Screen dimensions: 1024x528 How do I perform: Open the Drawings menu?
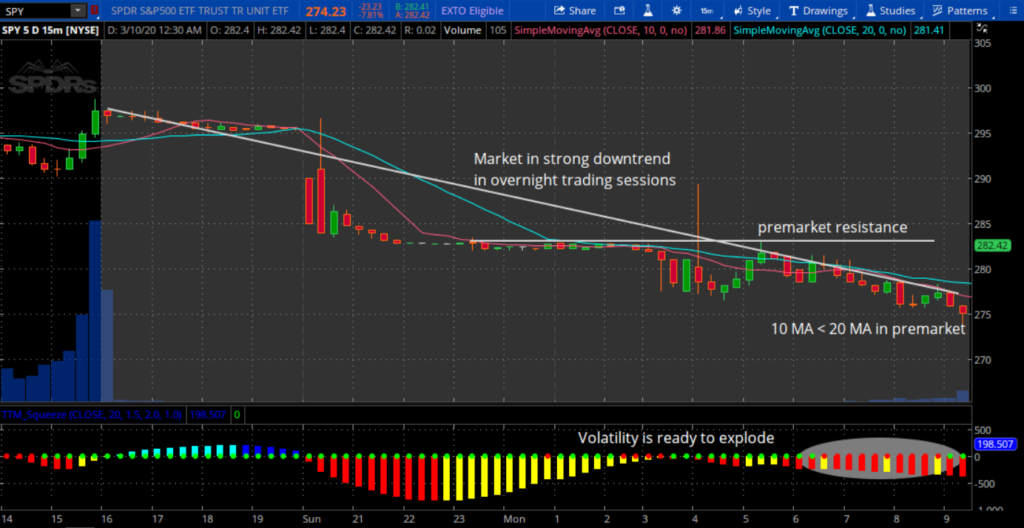pos(818,10)
